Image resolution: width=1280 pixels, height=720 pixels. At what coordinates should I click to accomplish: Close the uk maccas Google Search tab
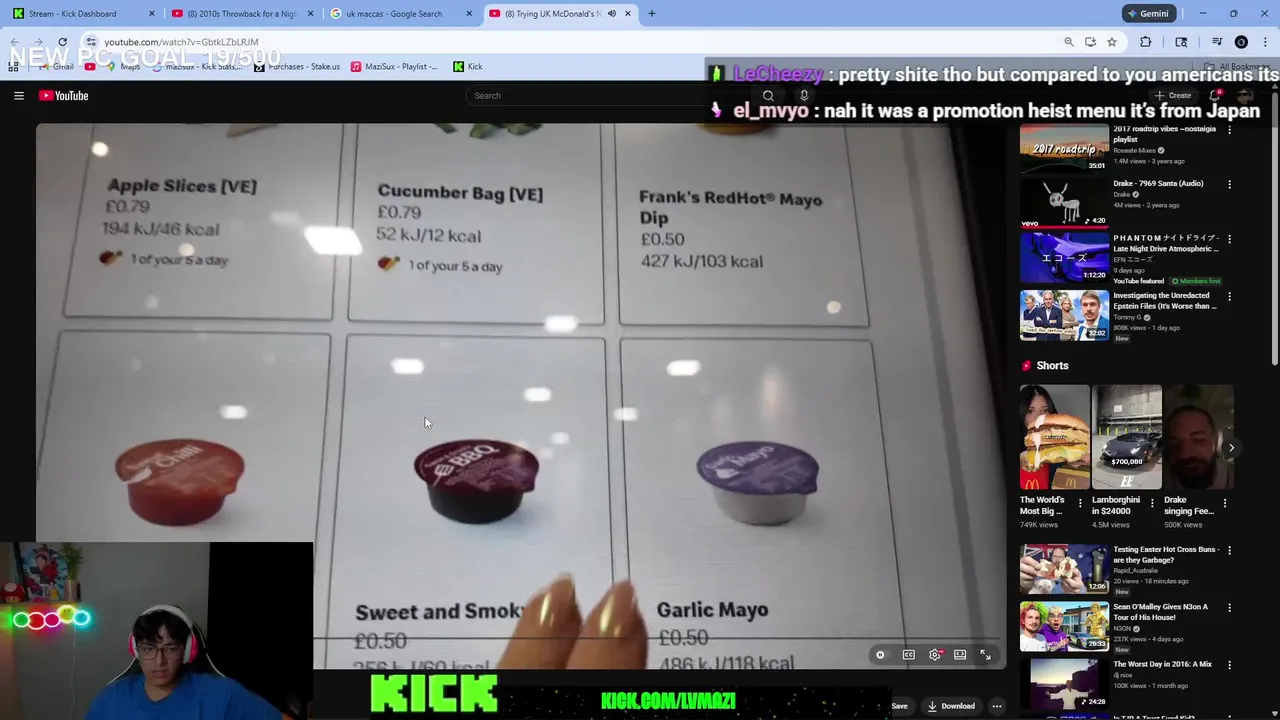pyautogui.click(x=470, y=14)
